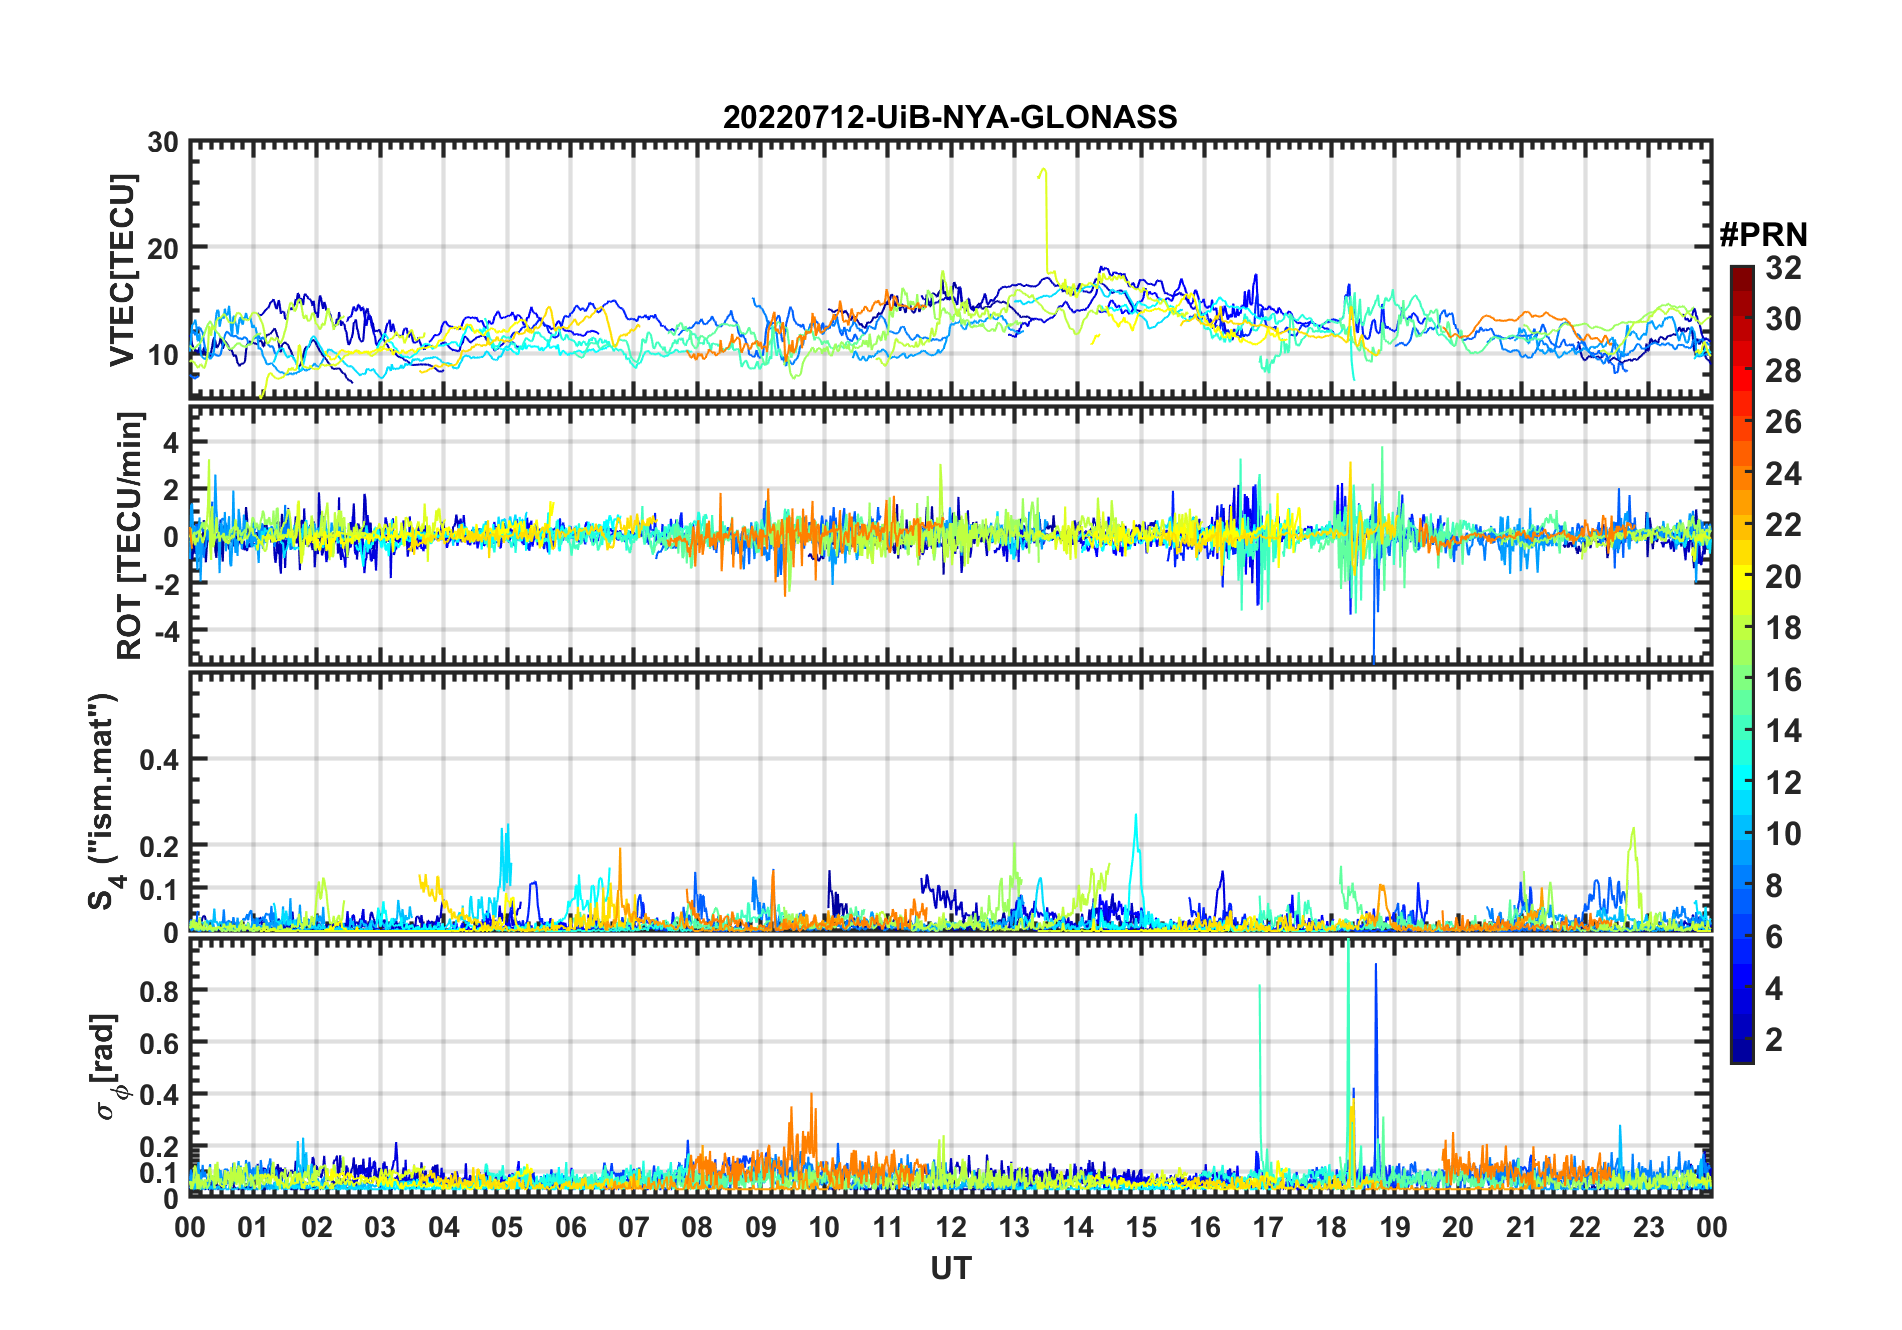Click x-axis tick label 21
The image size is (1902, 1330).
1522,1227
